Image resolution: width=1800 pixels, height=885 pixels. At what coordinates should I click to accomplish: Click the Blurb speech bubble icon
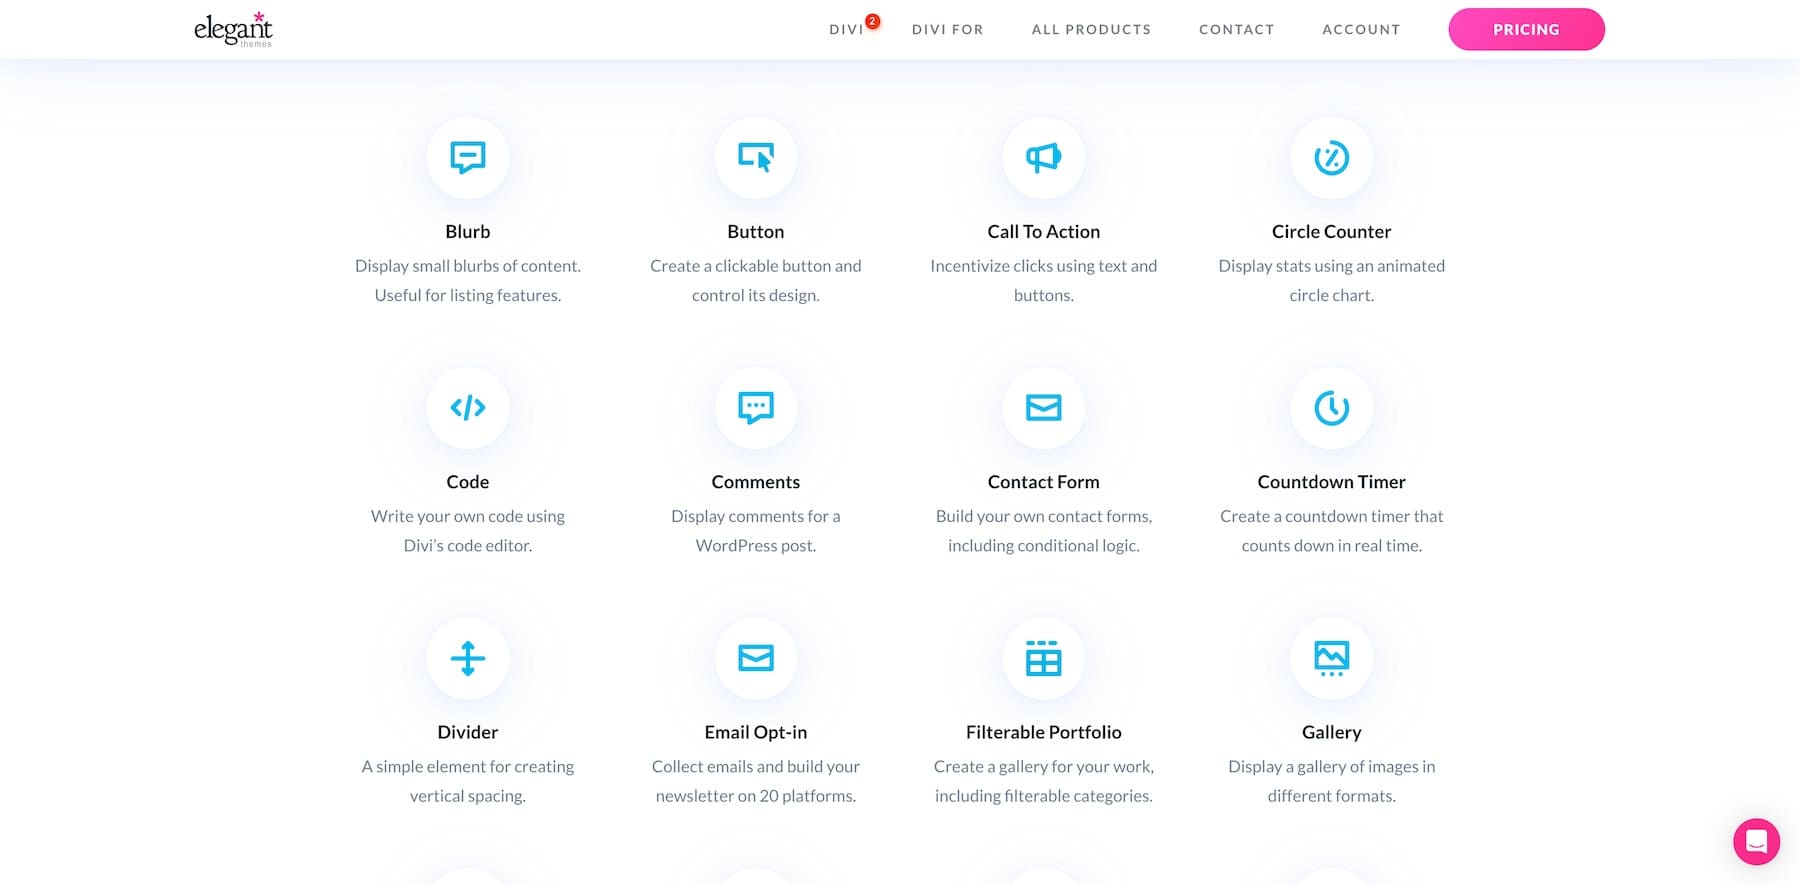(x=467, y=158)
